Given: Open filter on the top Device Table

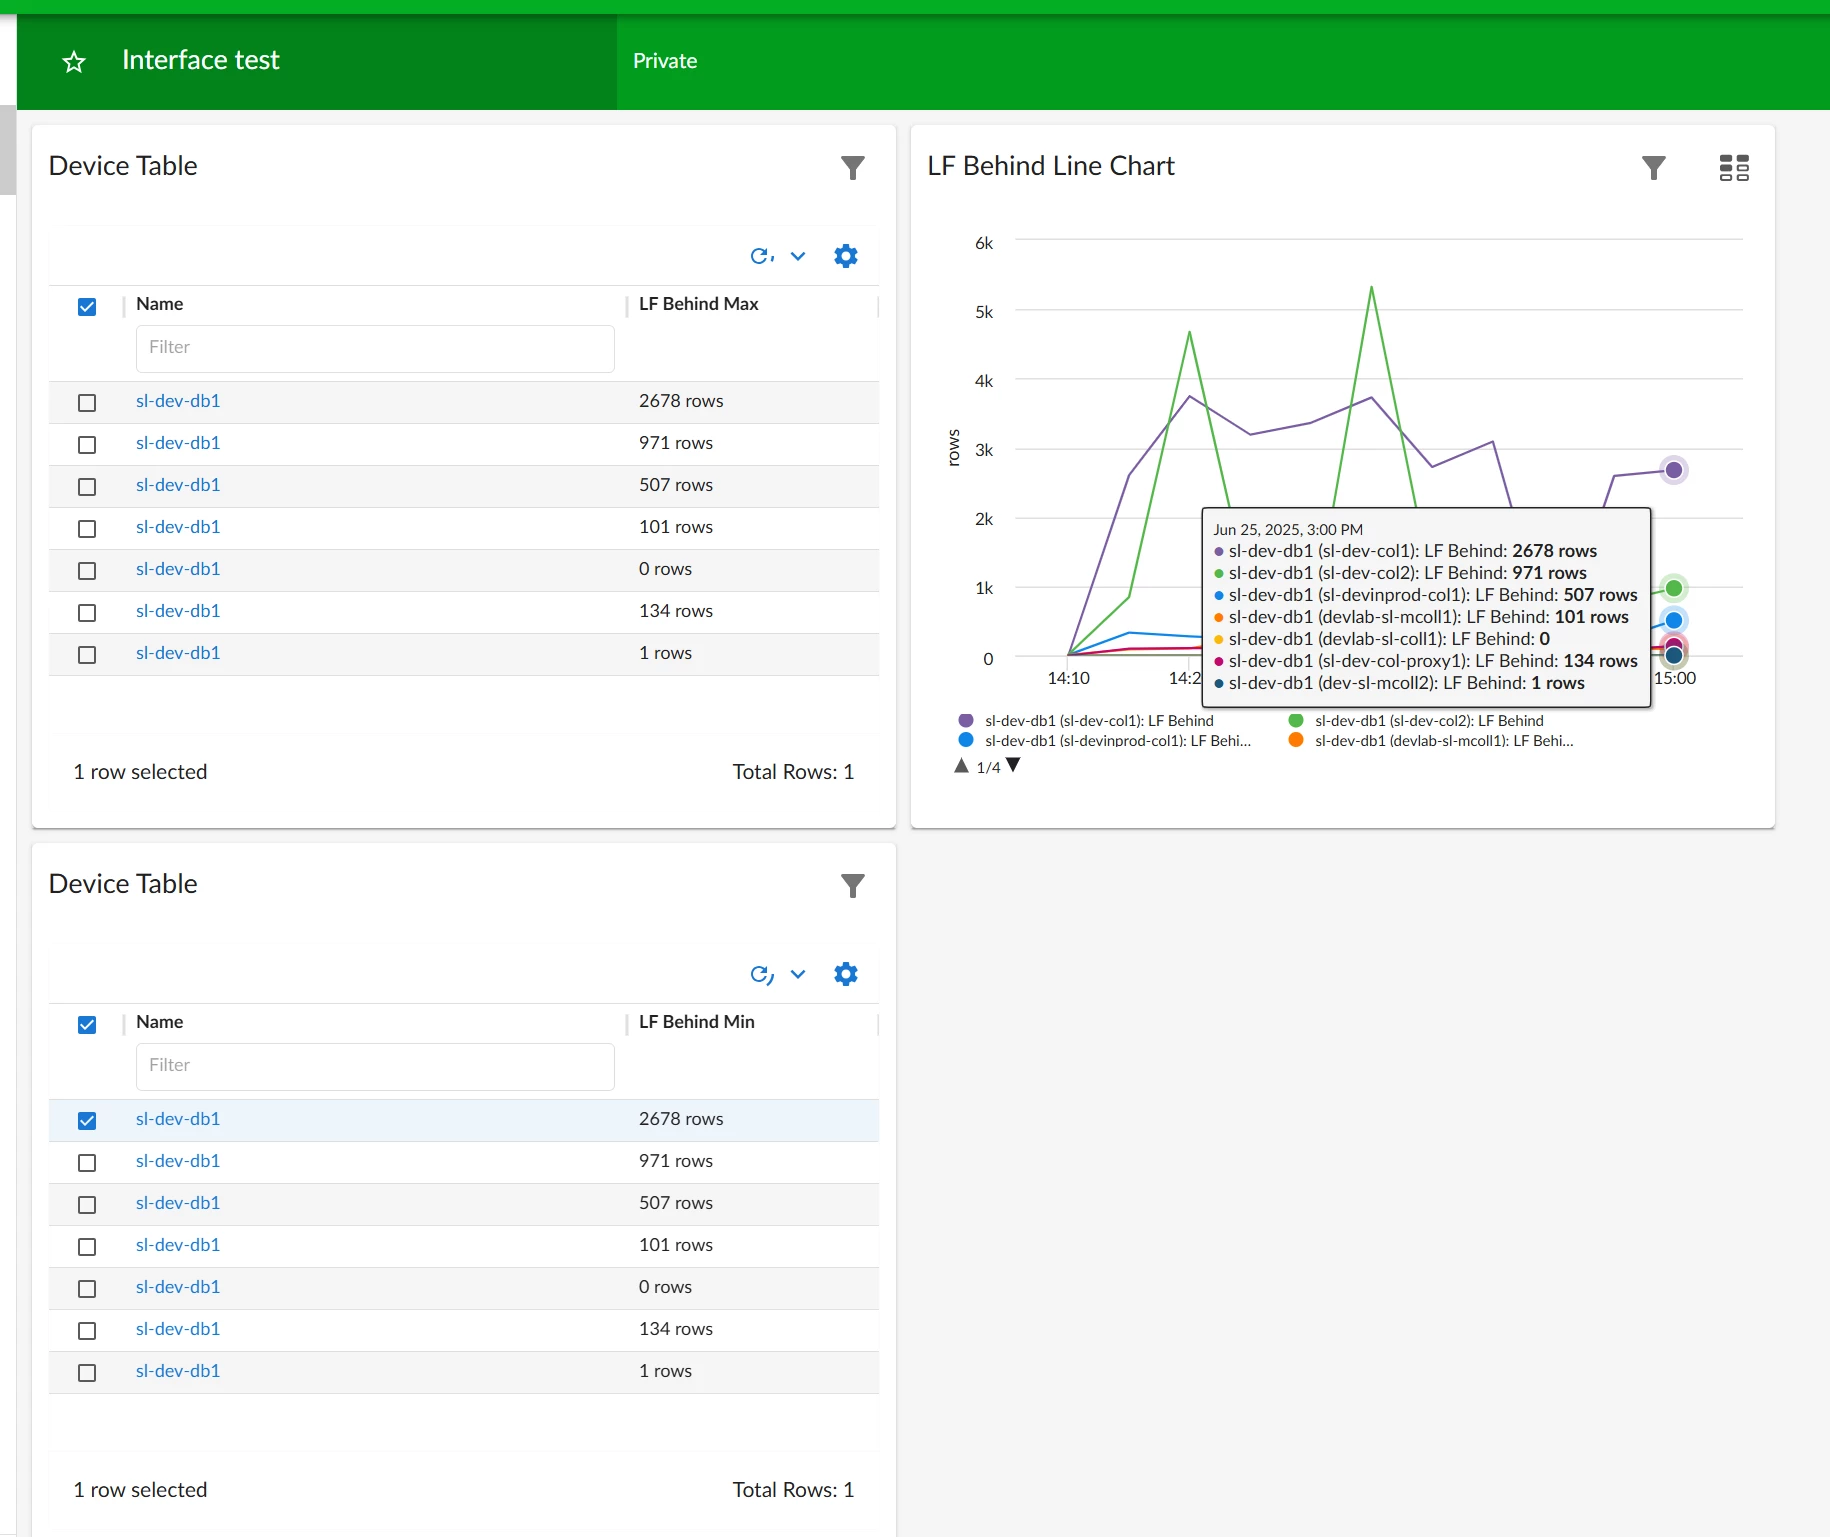Looking at the screenshot, I should click(852, 168).
